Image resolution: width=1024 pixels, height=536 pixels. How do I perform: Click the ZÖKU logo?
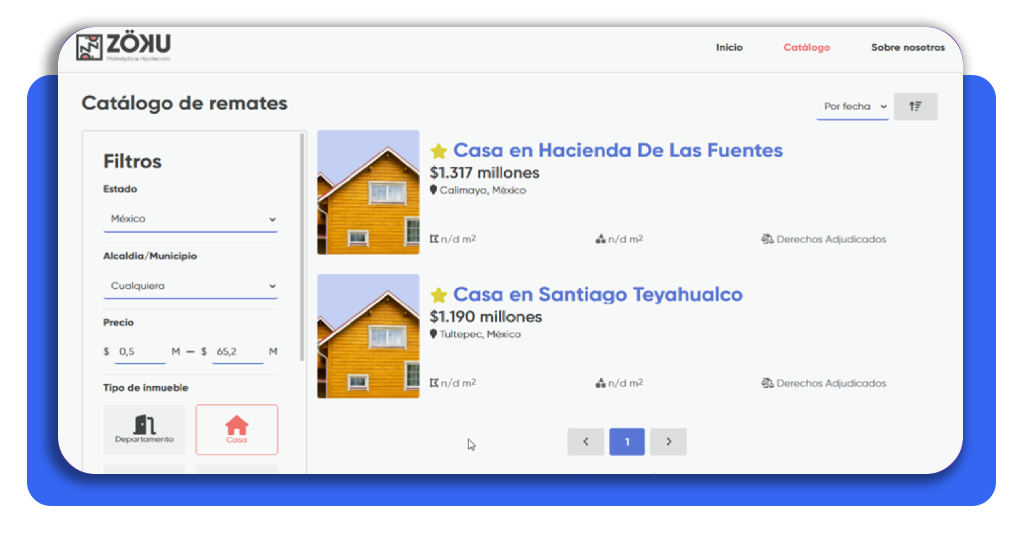(123, 47)
